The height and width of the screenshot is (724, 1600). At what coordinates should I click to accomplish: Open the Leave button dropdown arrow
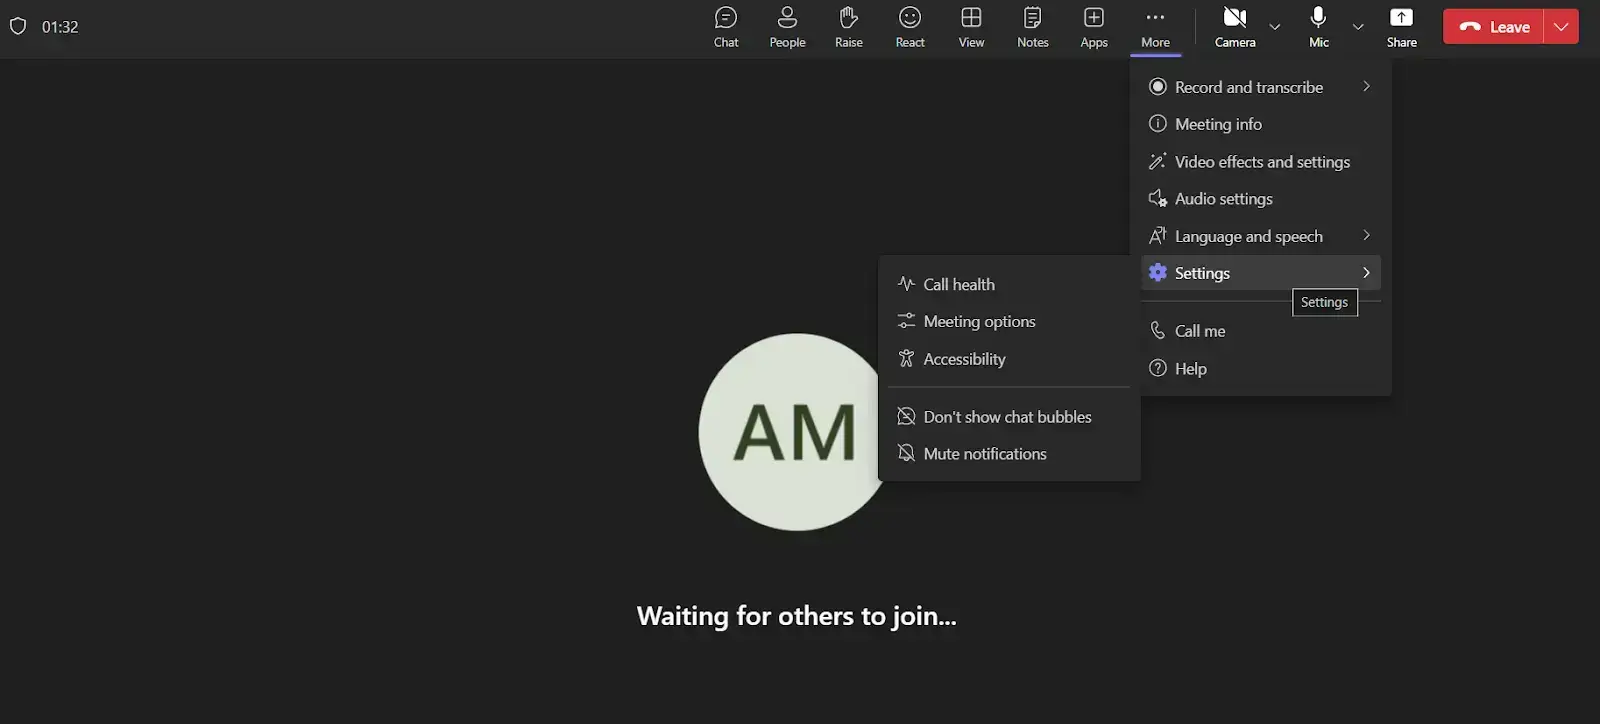coord(1561,27)
